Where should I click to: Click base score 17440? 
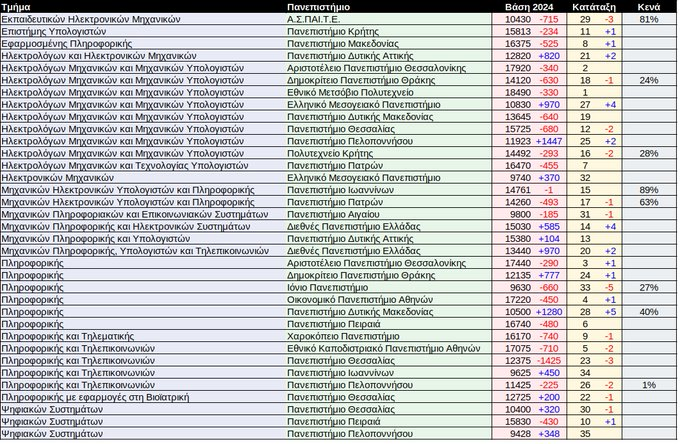pos(518,263)
